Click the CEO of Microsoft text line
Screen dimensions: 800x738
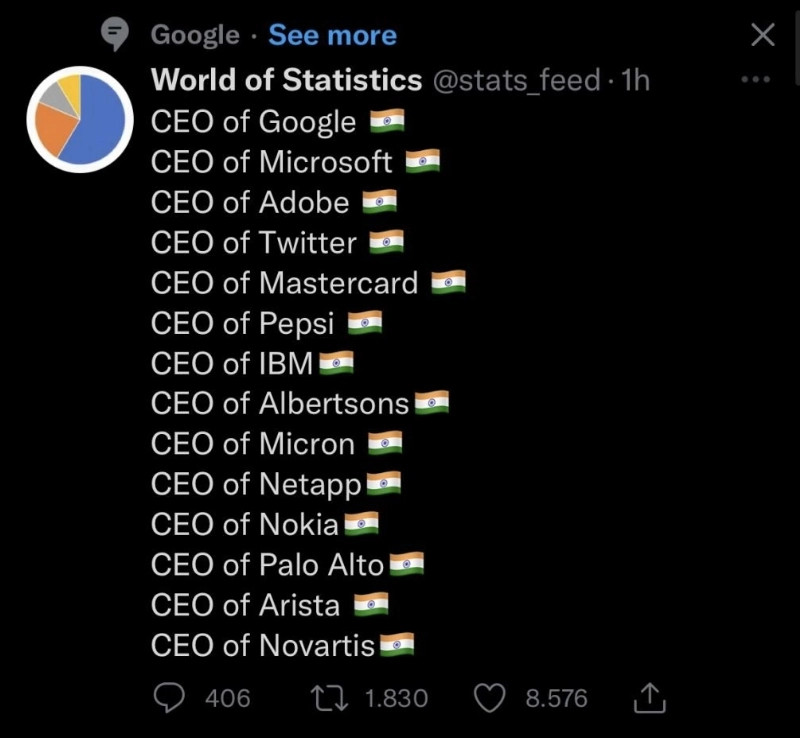point(272,161)
